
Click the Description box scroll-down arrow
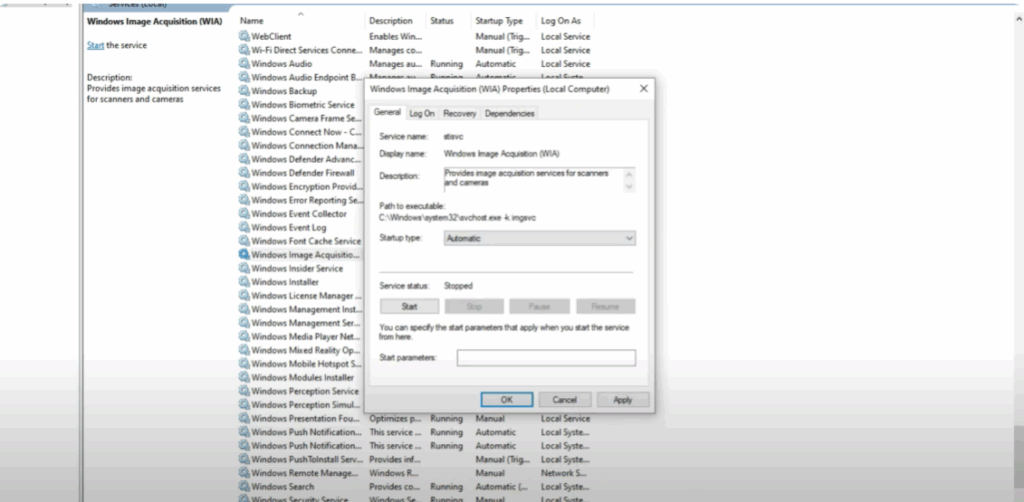[x=630, y=187]
